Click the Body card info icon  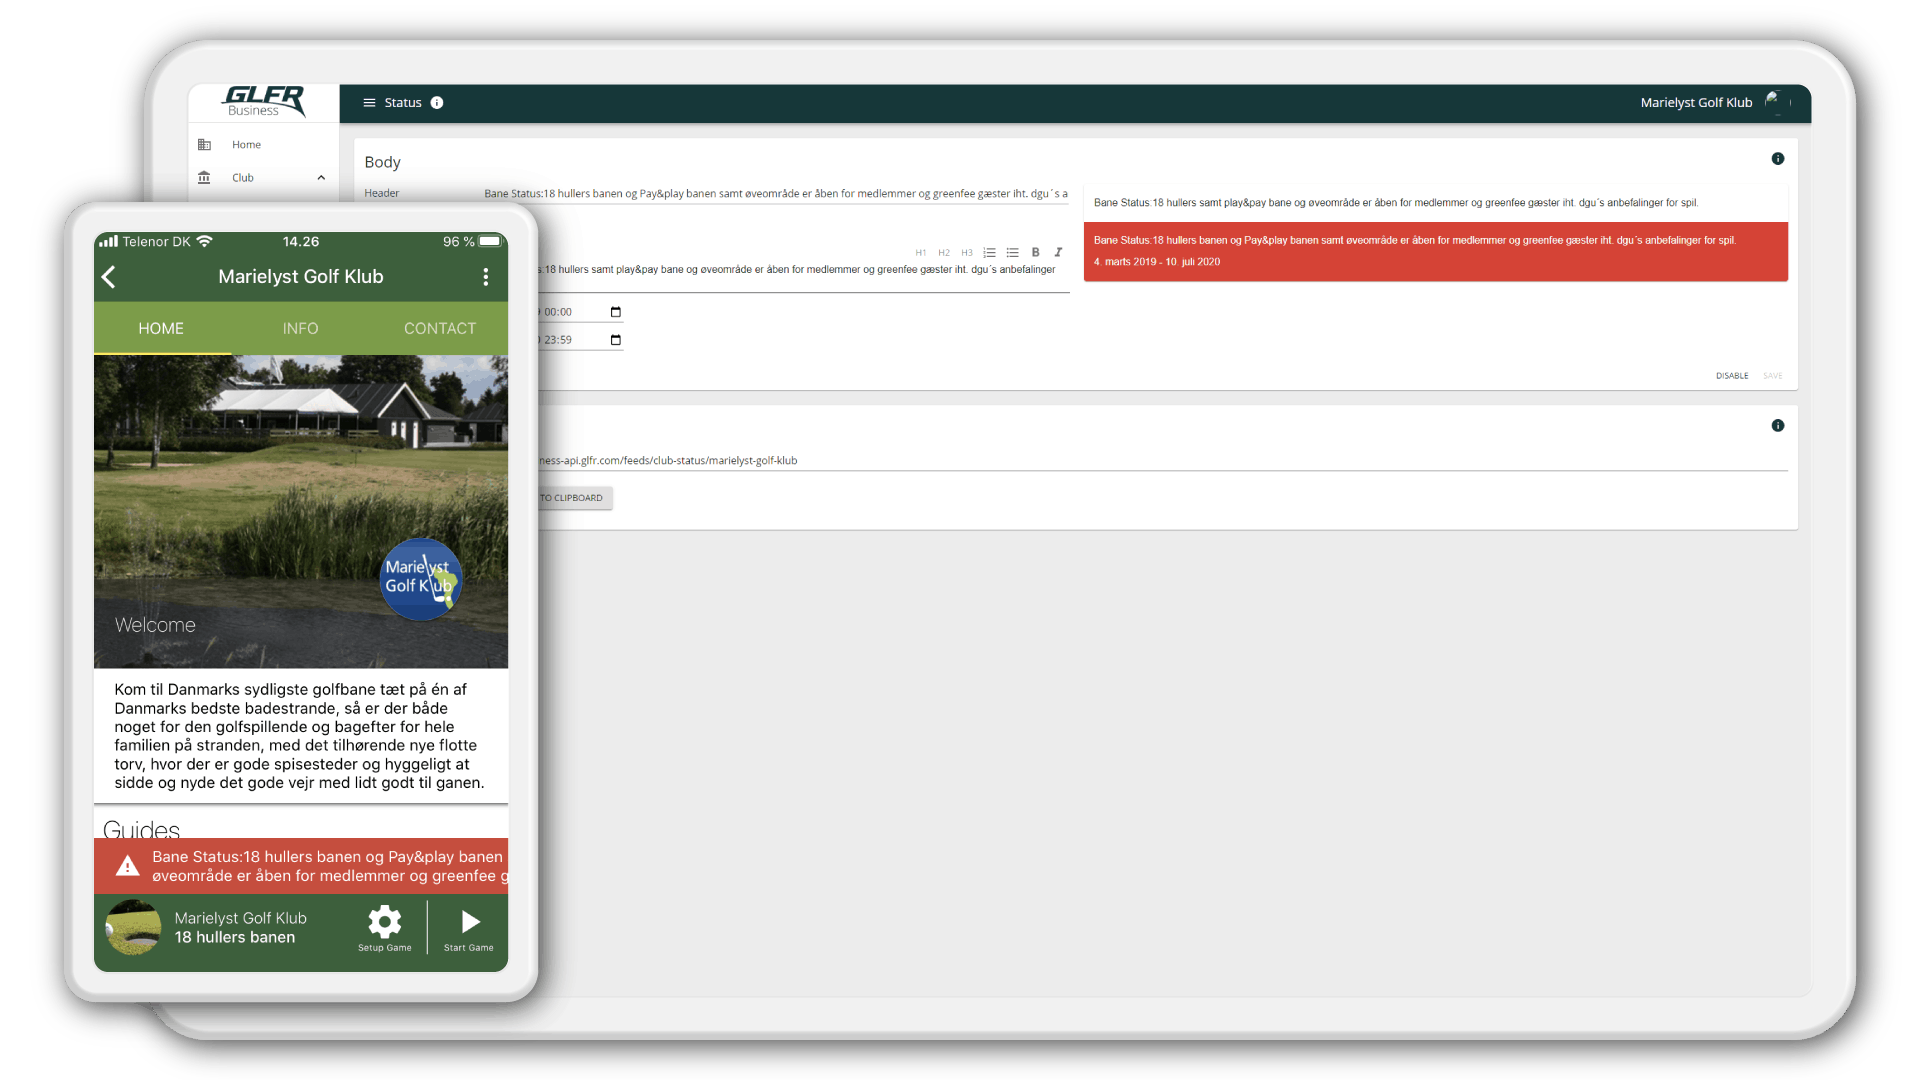[1778, 159]
